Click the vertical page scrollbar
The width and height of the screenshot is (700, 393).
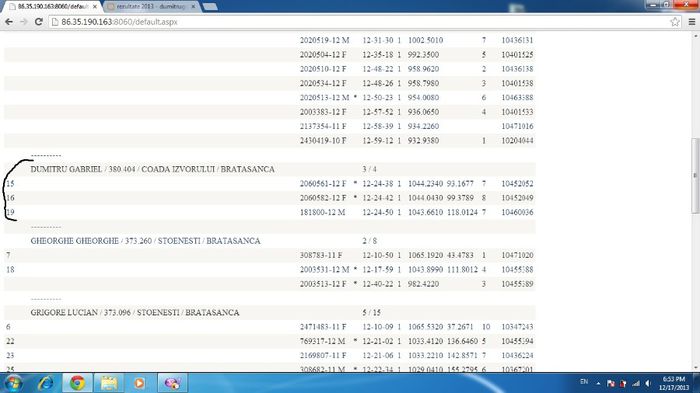[x=695, y=176]
